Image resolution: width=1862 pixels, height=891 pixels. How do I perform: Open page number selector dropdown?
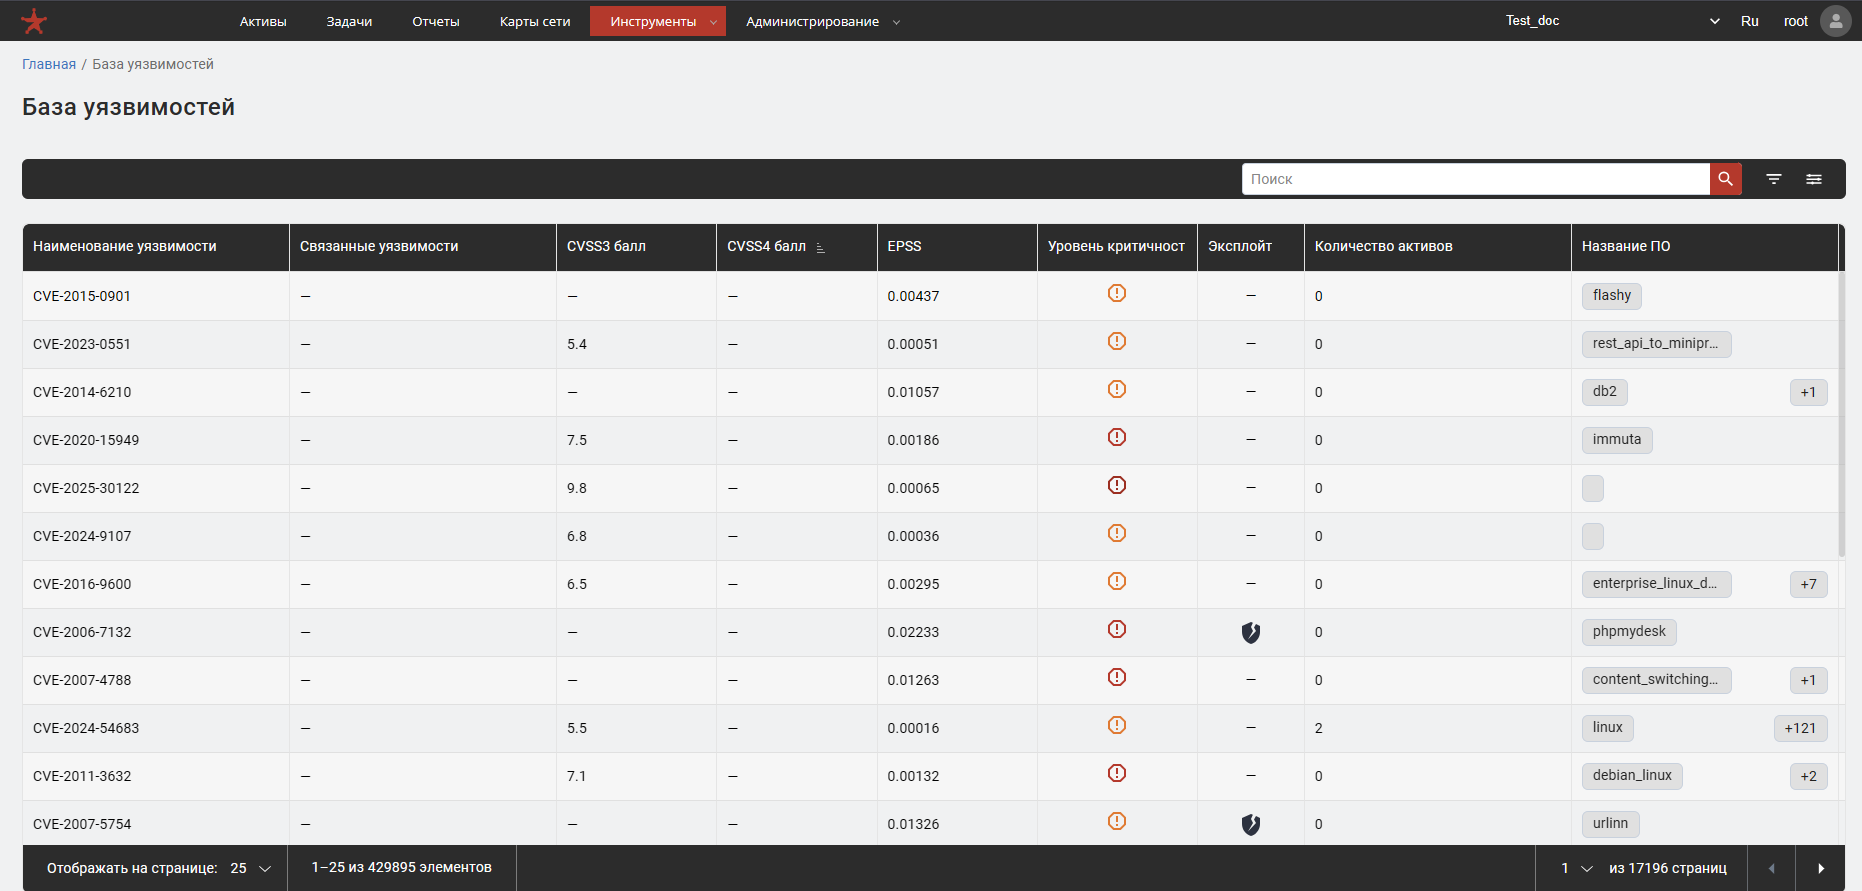point(1576,868)
